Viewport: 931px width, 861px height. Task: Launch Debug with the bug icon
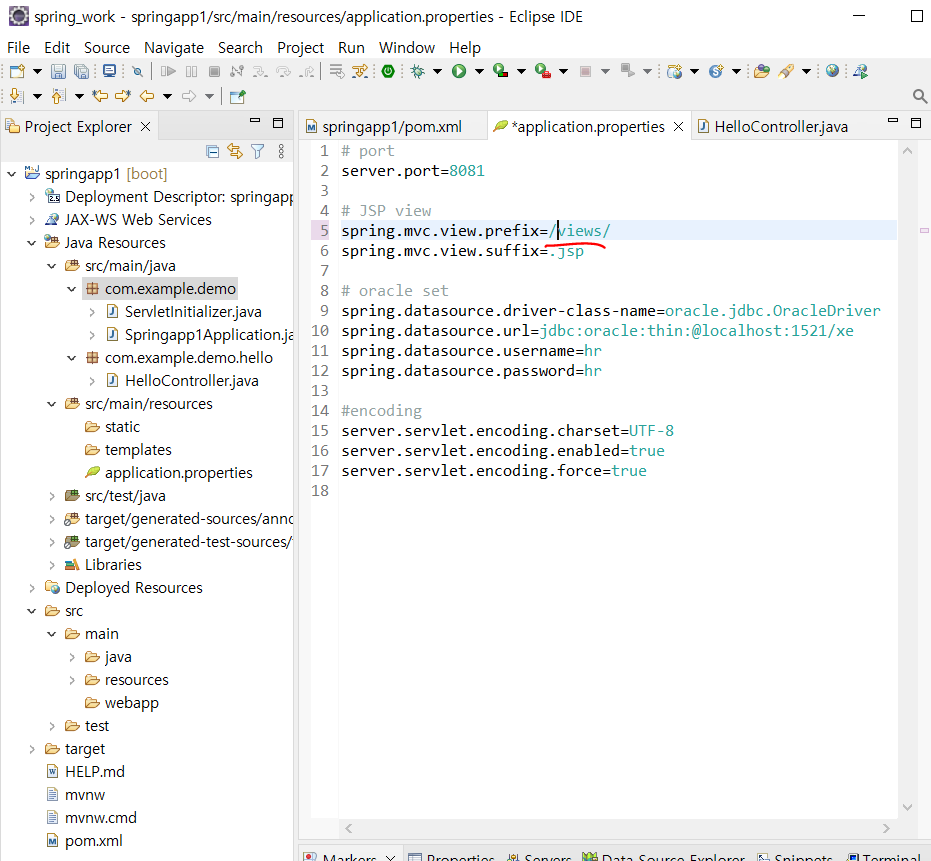coord(418,71)
